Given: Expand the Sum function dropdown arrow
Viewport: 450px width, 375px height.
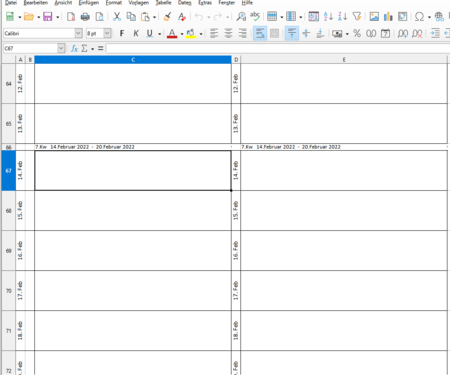Looking at the screenshot, I should pos(92,49).
